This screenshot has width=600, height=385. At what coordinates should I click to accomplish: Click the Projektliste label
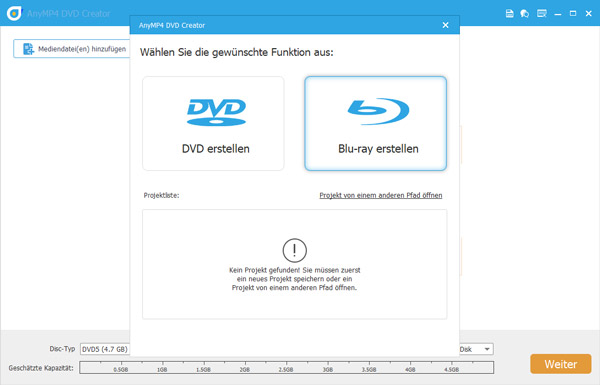click(x=161, y=195)
